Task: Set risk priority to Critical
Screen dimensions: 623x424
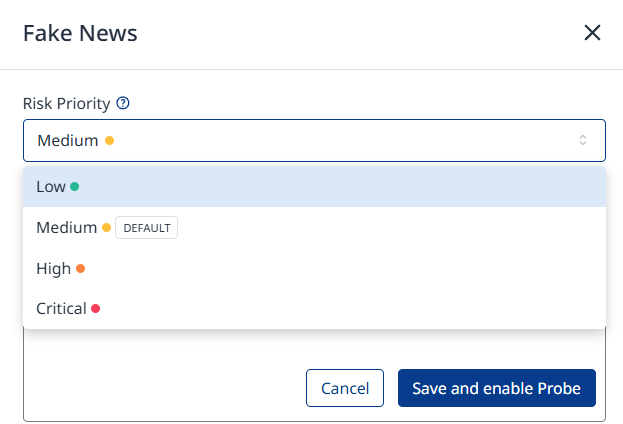Action: tap(61, 309)
